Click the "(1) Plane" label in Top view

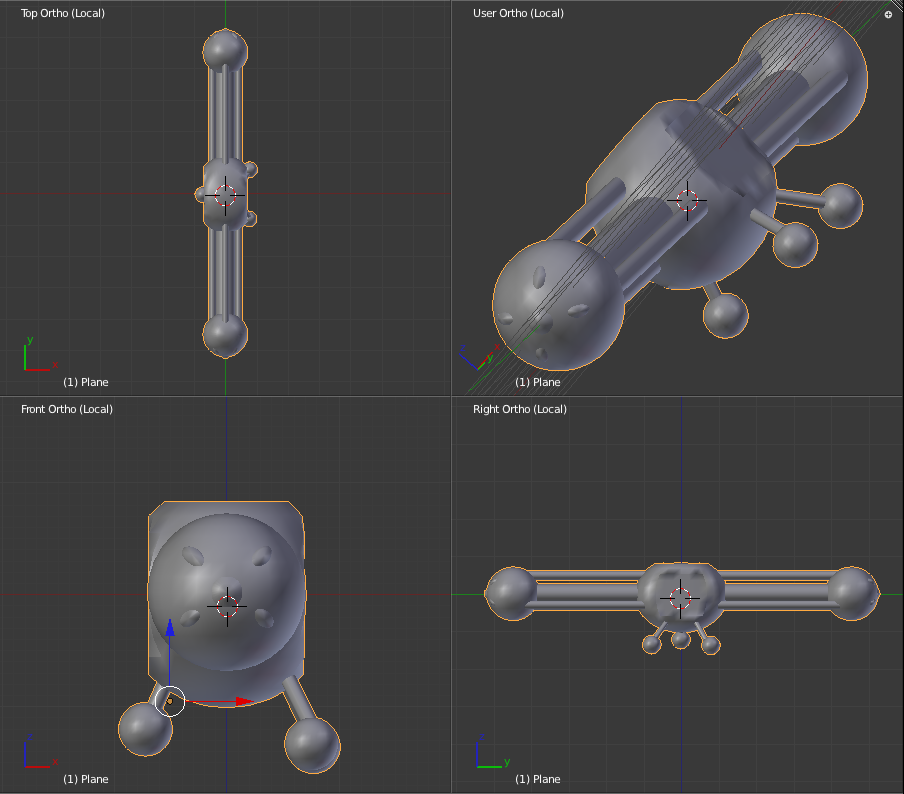(x=86, y=382)
